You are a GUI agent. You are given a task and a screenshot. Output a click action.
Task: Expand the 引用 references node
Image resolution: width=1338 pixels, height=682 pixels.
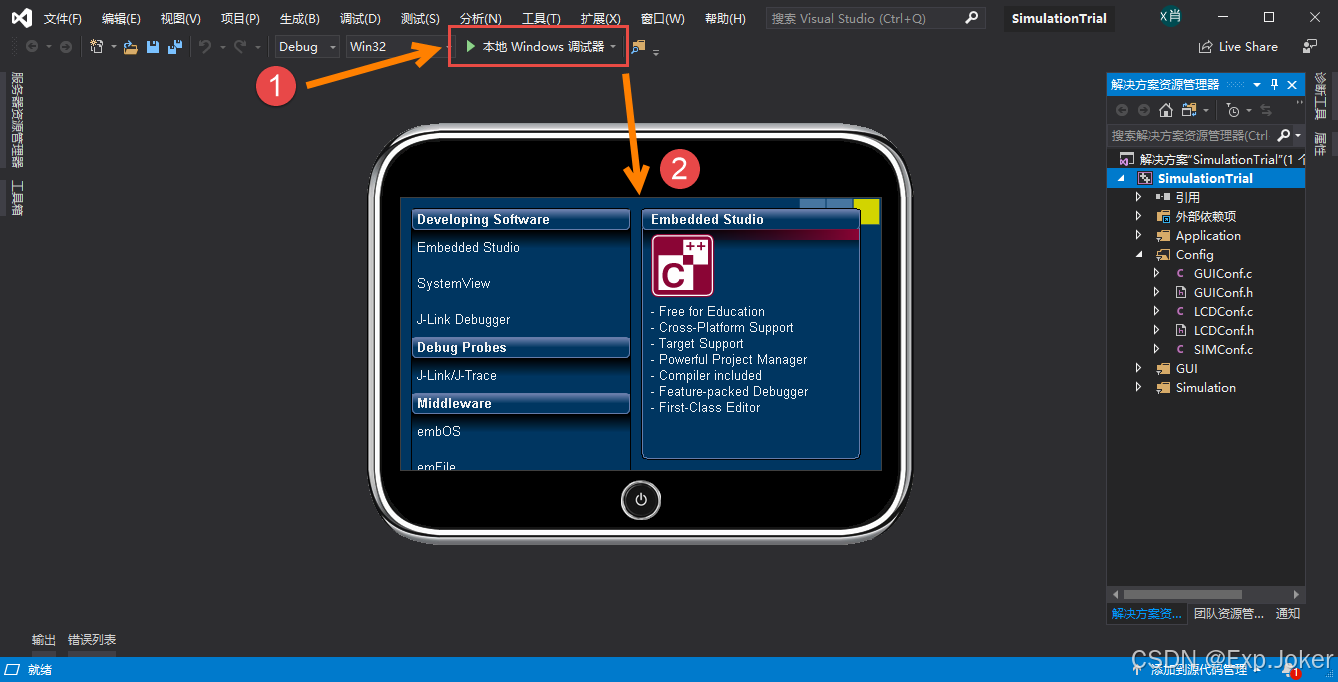1138,198
